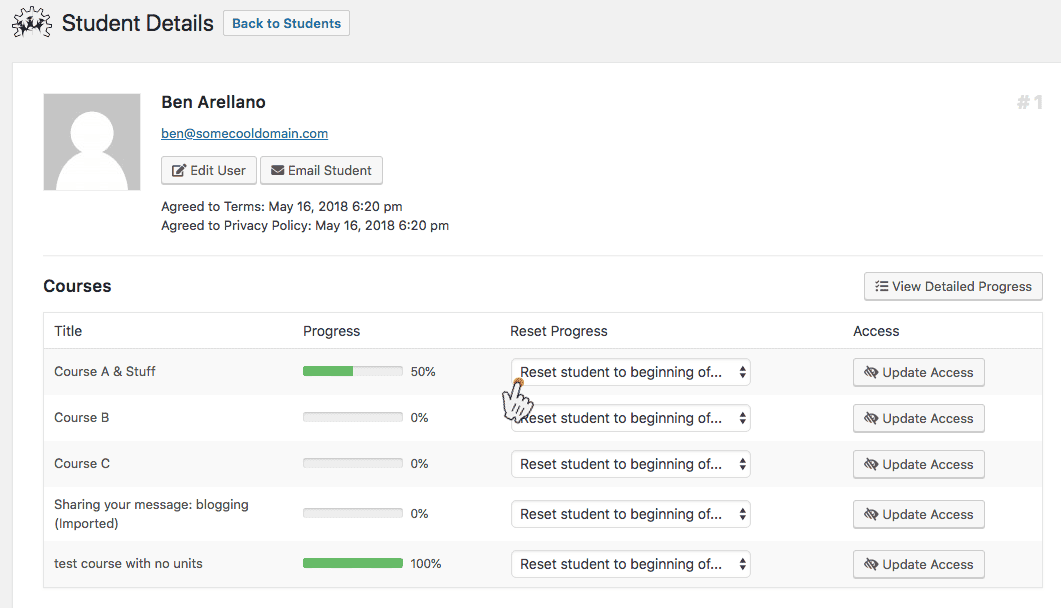The image size is (1061, 608).
Task: Click the Reset Progress column header
Action: [559, 331]
